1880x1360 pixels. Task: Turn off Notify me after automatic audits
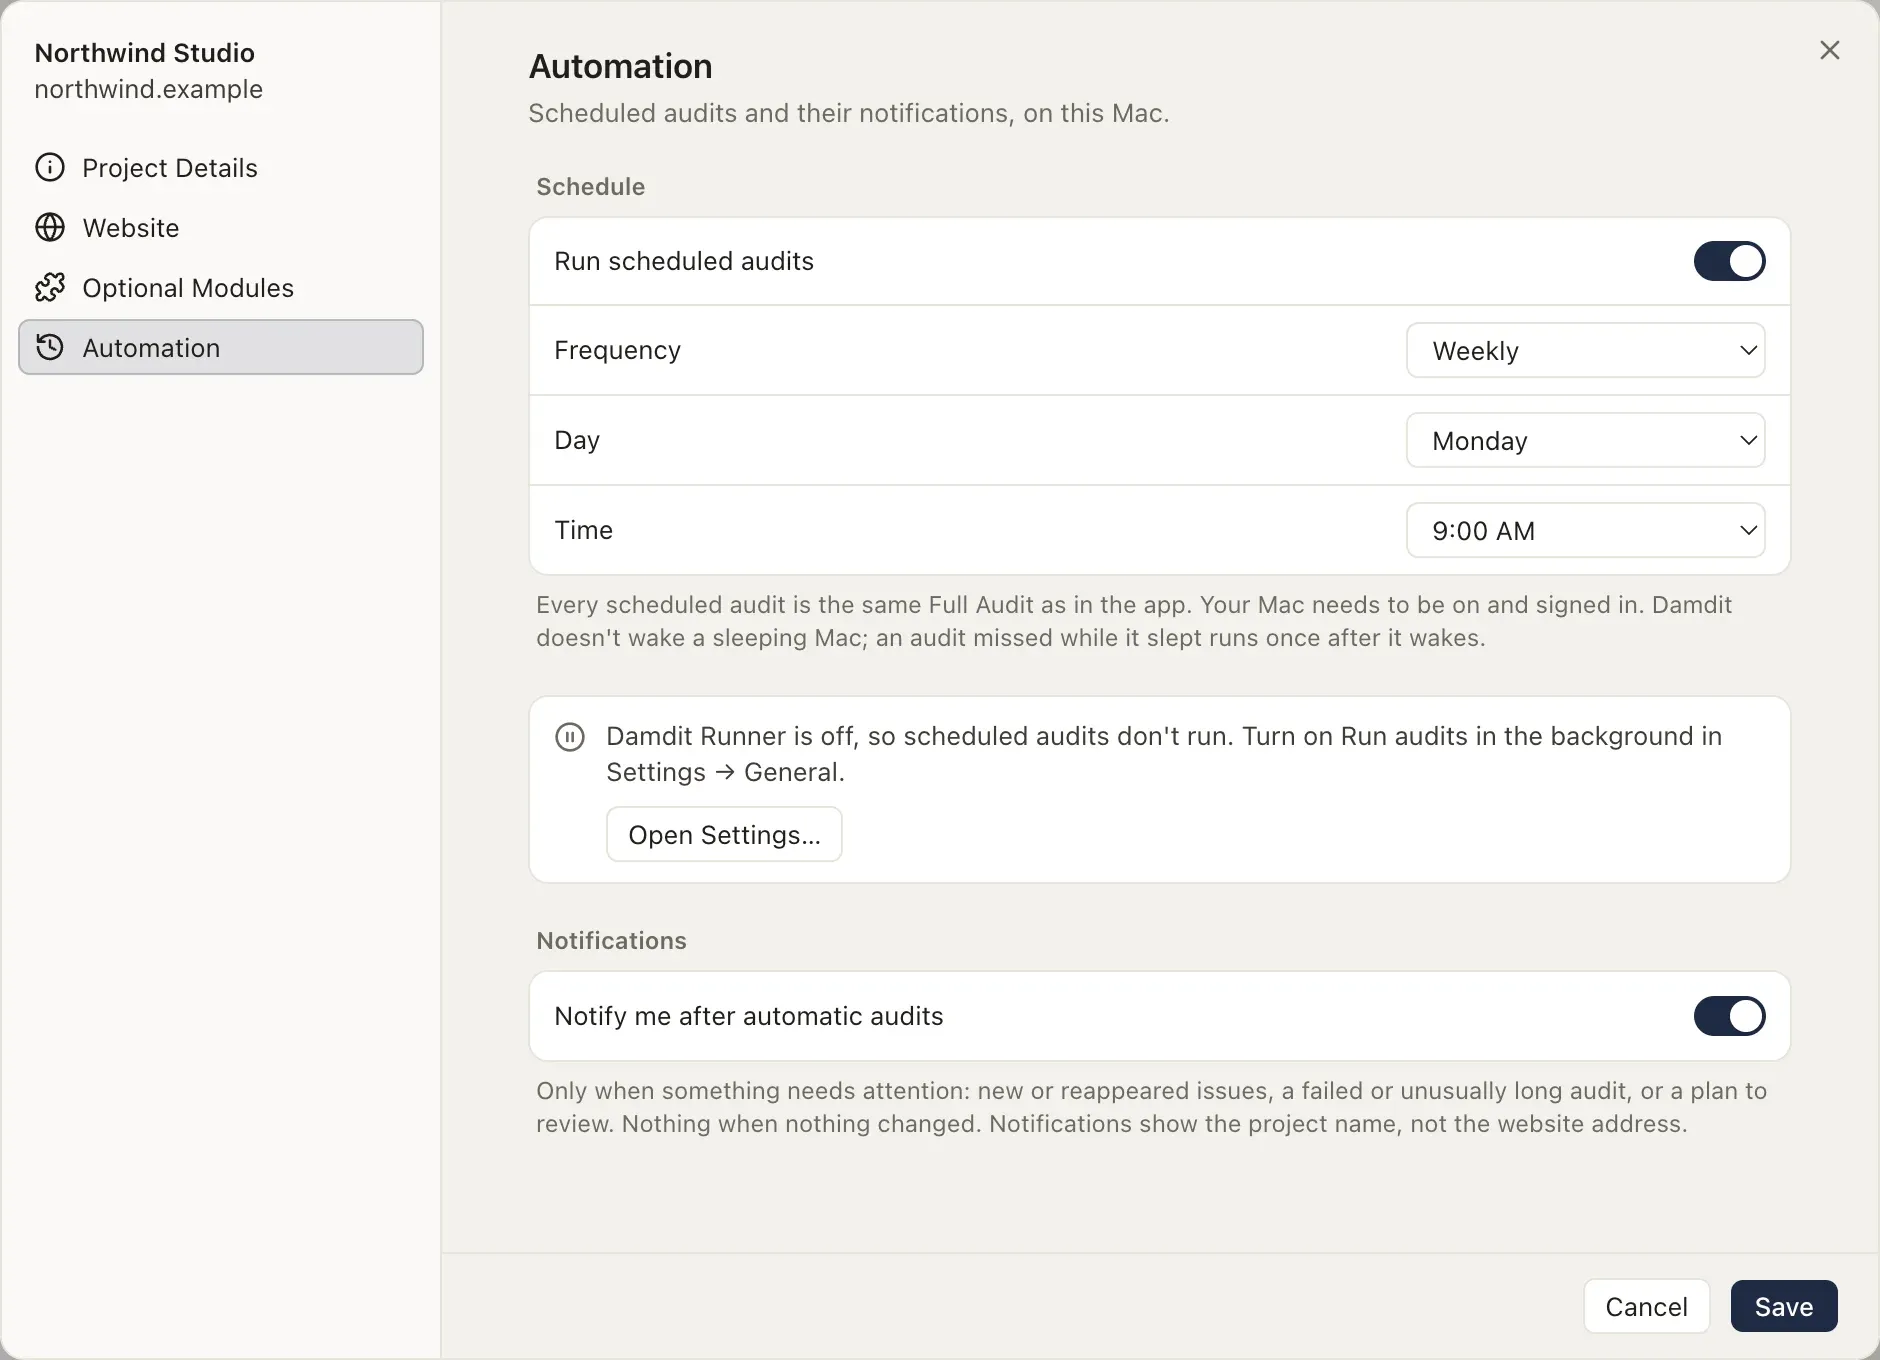[x=1729, y=1016]
